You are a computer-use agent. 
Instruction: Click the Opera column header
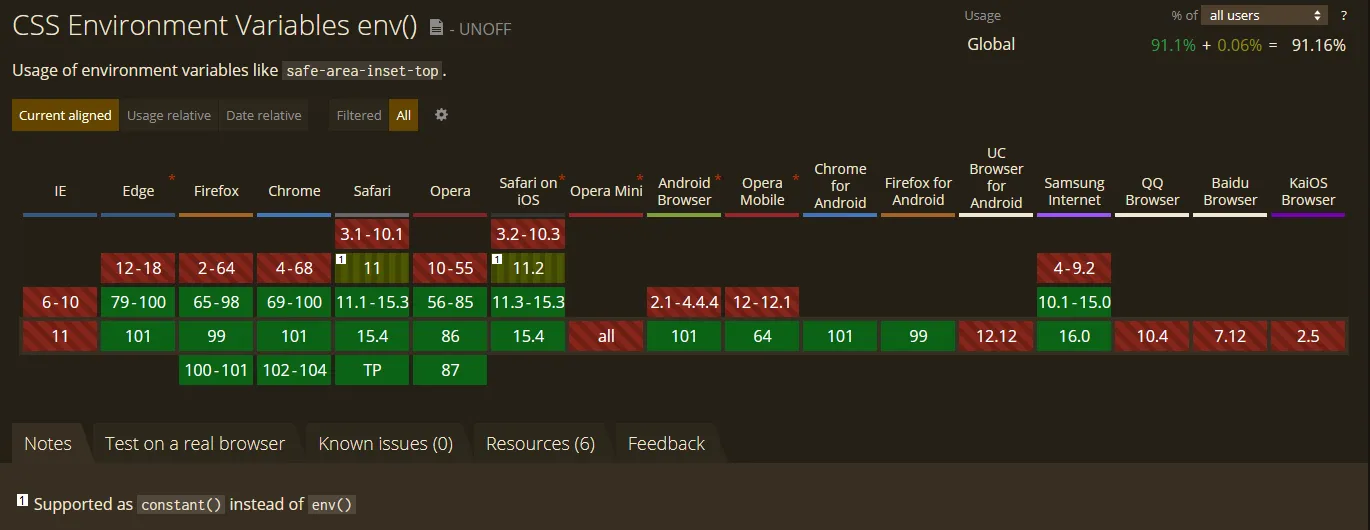pos(450,191)
